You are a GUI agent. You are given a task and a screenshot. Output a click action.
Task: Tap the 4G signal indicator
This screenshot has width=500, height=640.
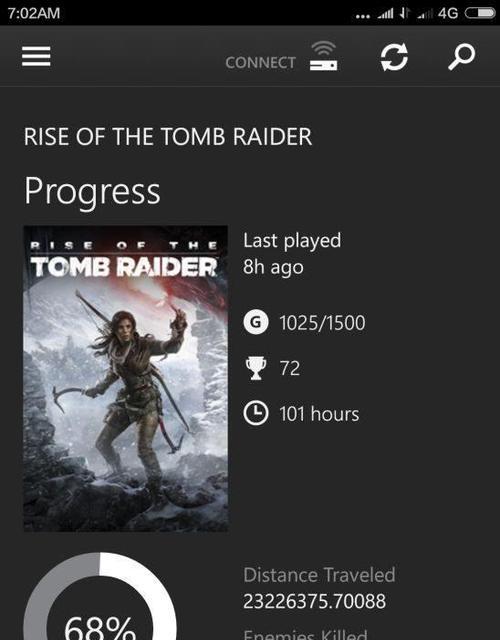click(448, 13)
